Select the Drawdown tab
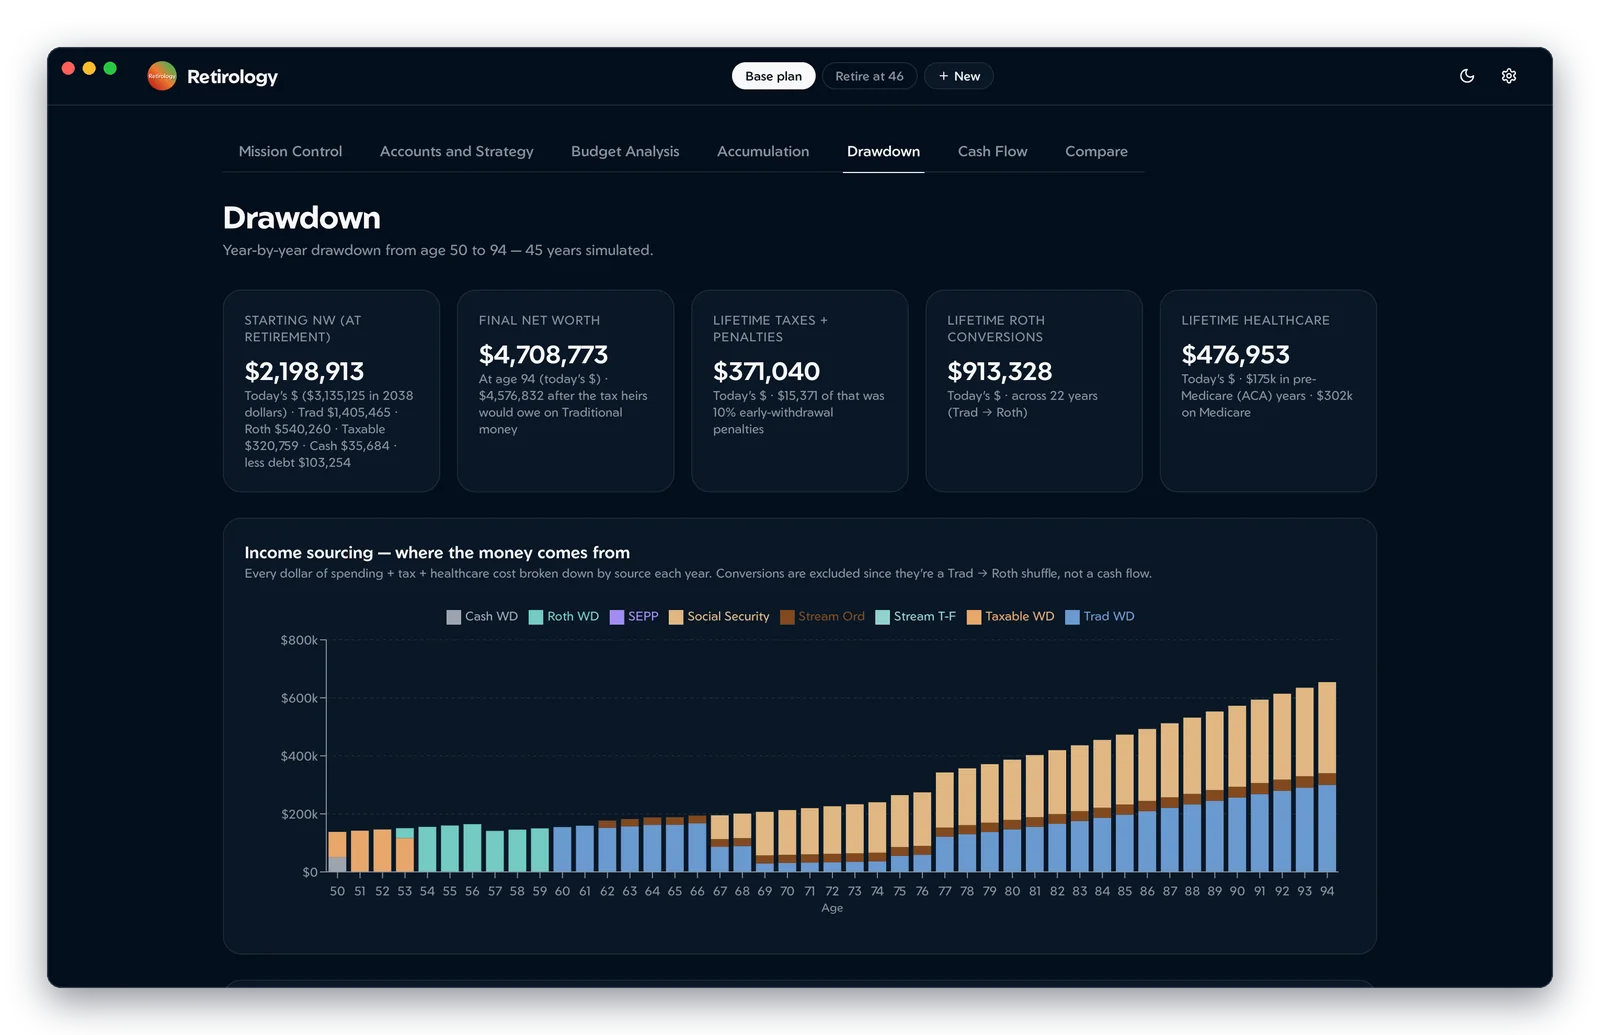This screenshot has width=1600, height=1035. [x=883, y=151]
